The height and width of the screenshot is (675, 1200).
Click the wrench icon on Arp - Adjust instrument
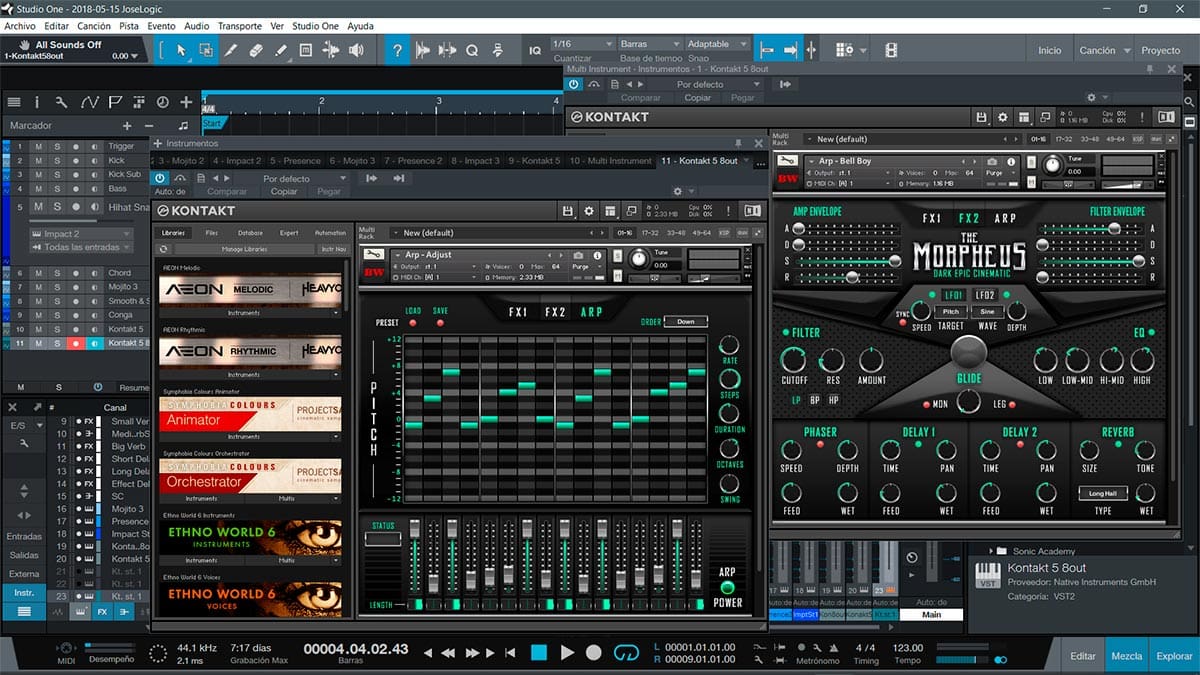point(374,255)
